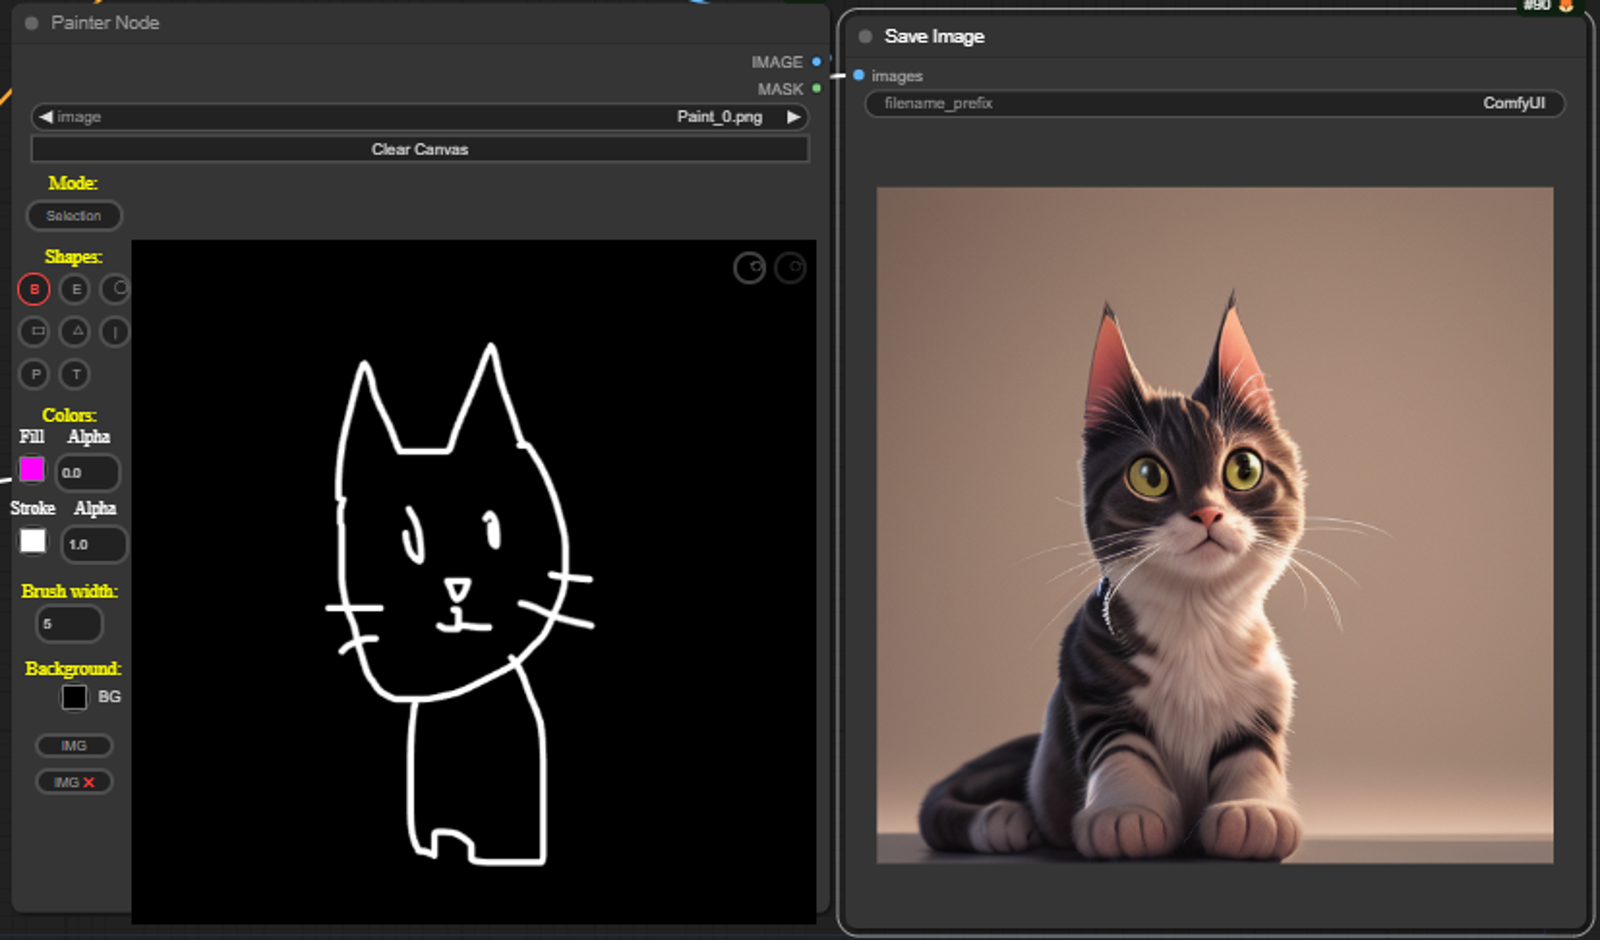Click the IMG remove (red X) button
This screenshot has height=940, width=1600.
click(x=74, y=782)
